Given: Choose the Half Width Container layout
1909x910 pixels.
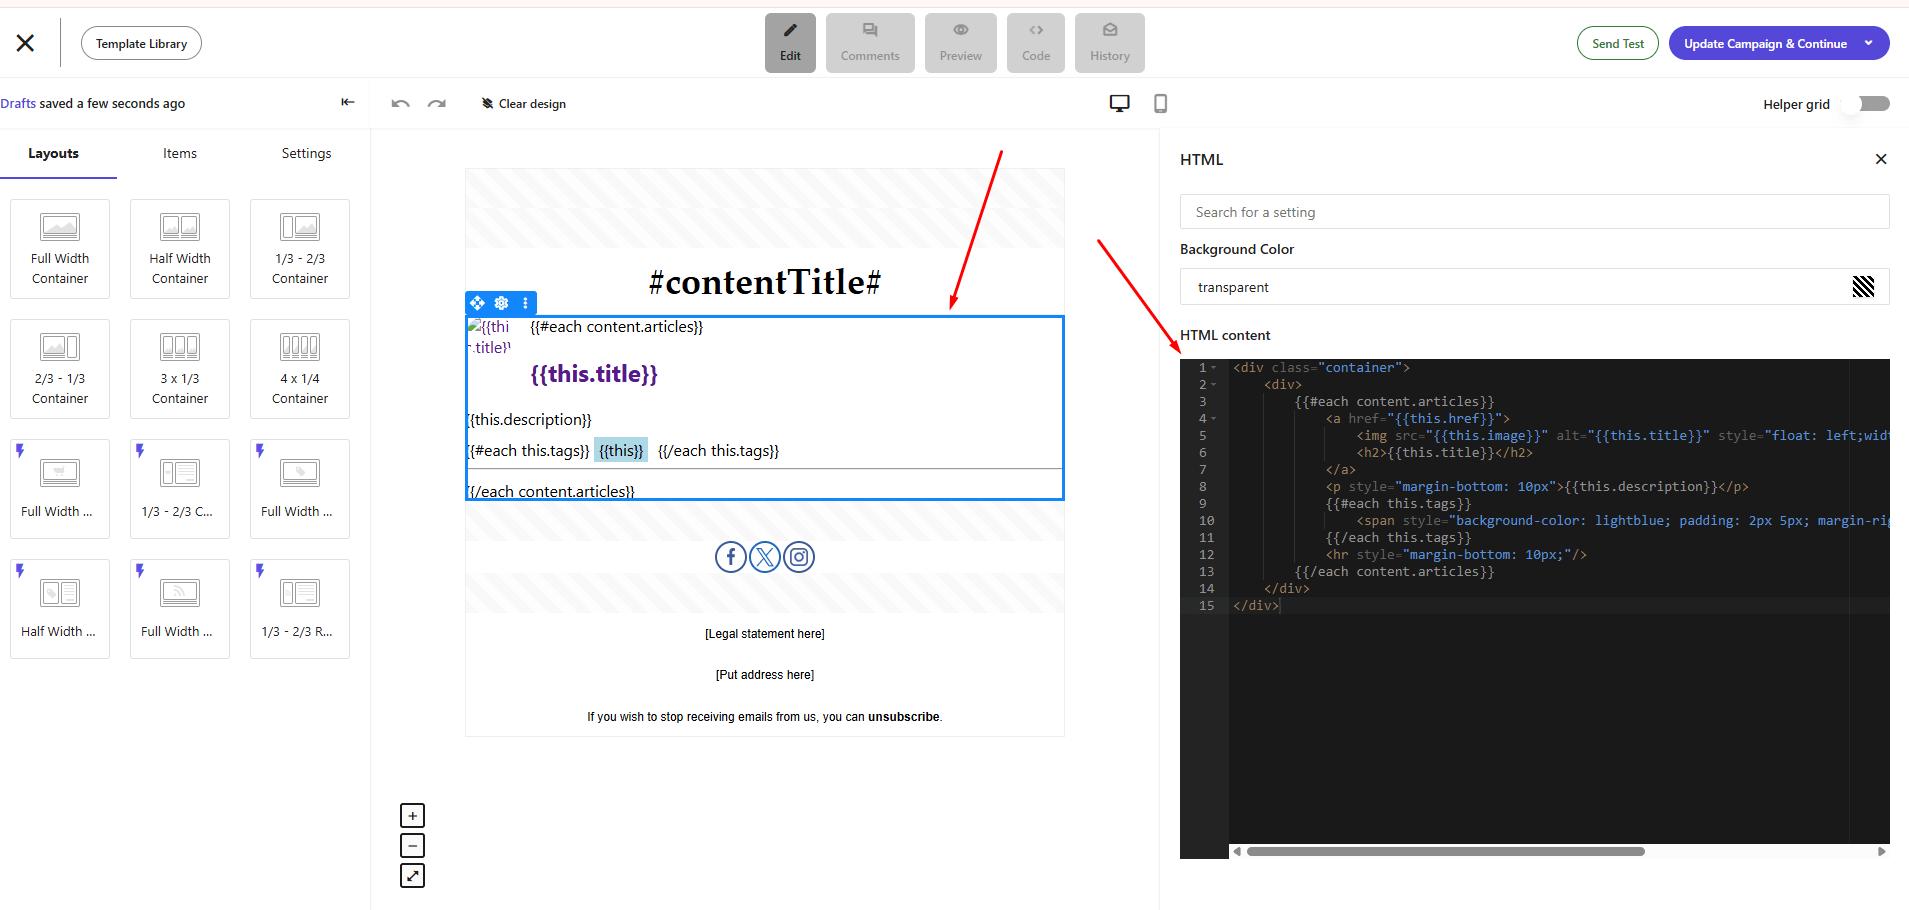Looking at the screenshot, I should click(180, 249).
